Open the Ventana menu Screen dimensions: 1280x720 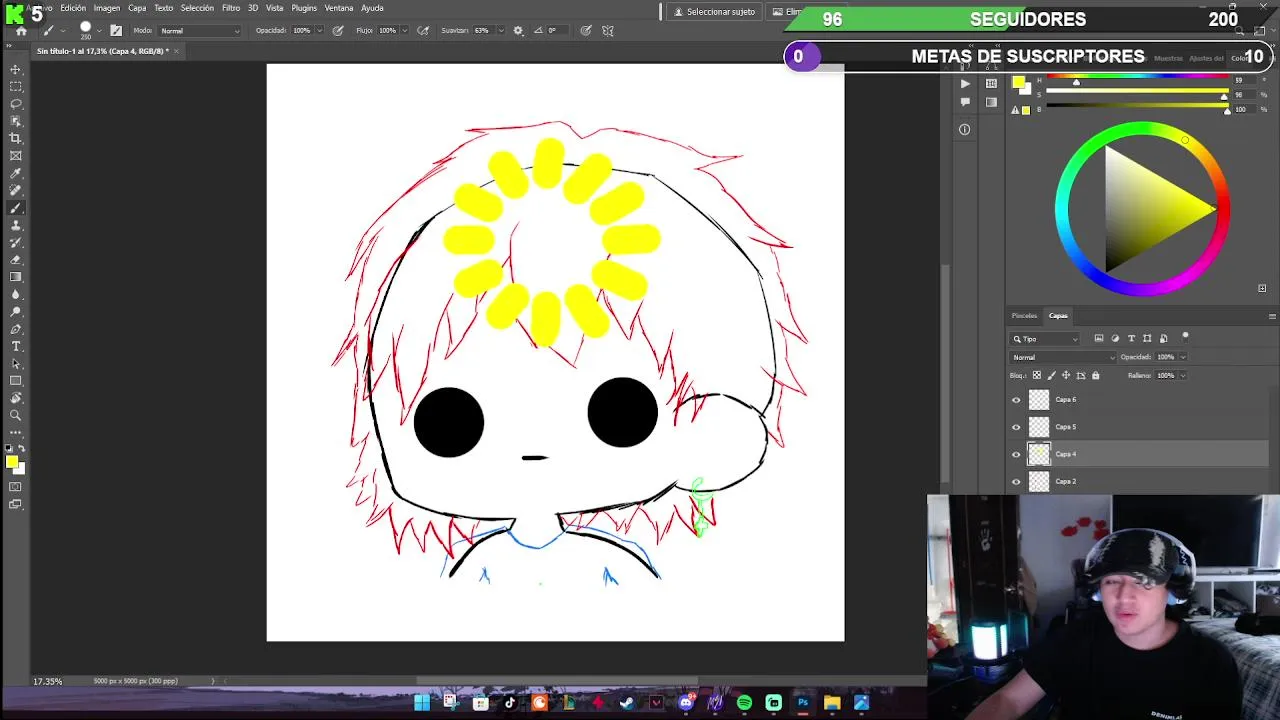coord(339,8)
